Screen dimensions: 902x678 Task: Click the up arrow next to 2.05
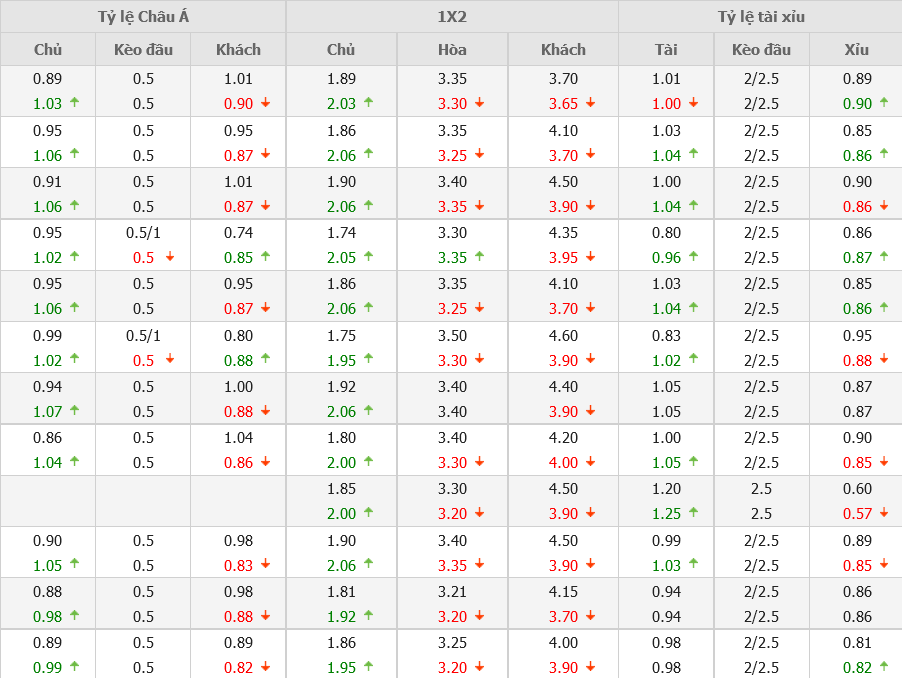(x=368, y=256)
